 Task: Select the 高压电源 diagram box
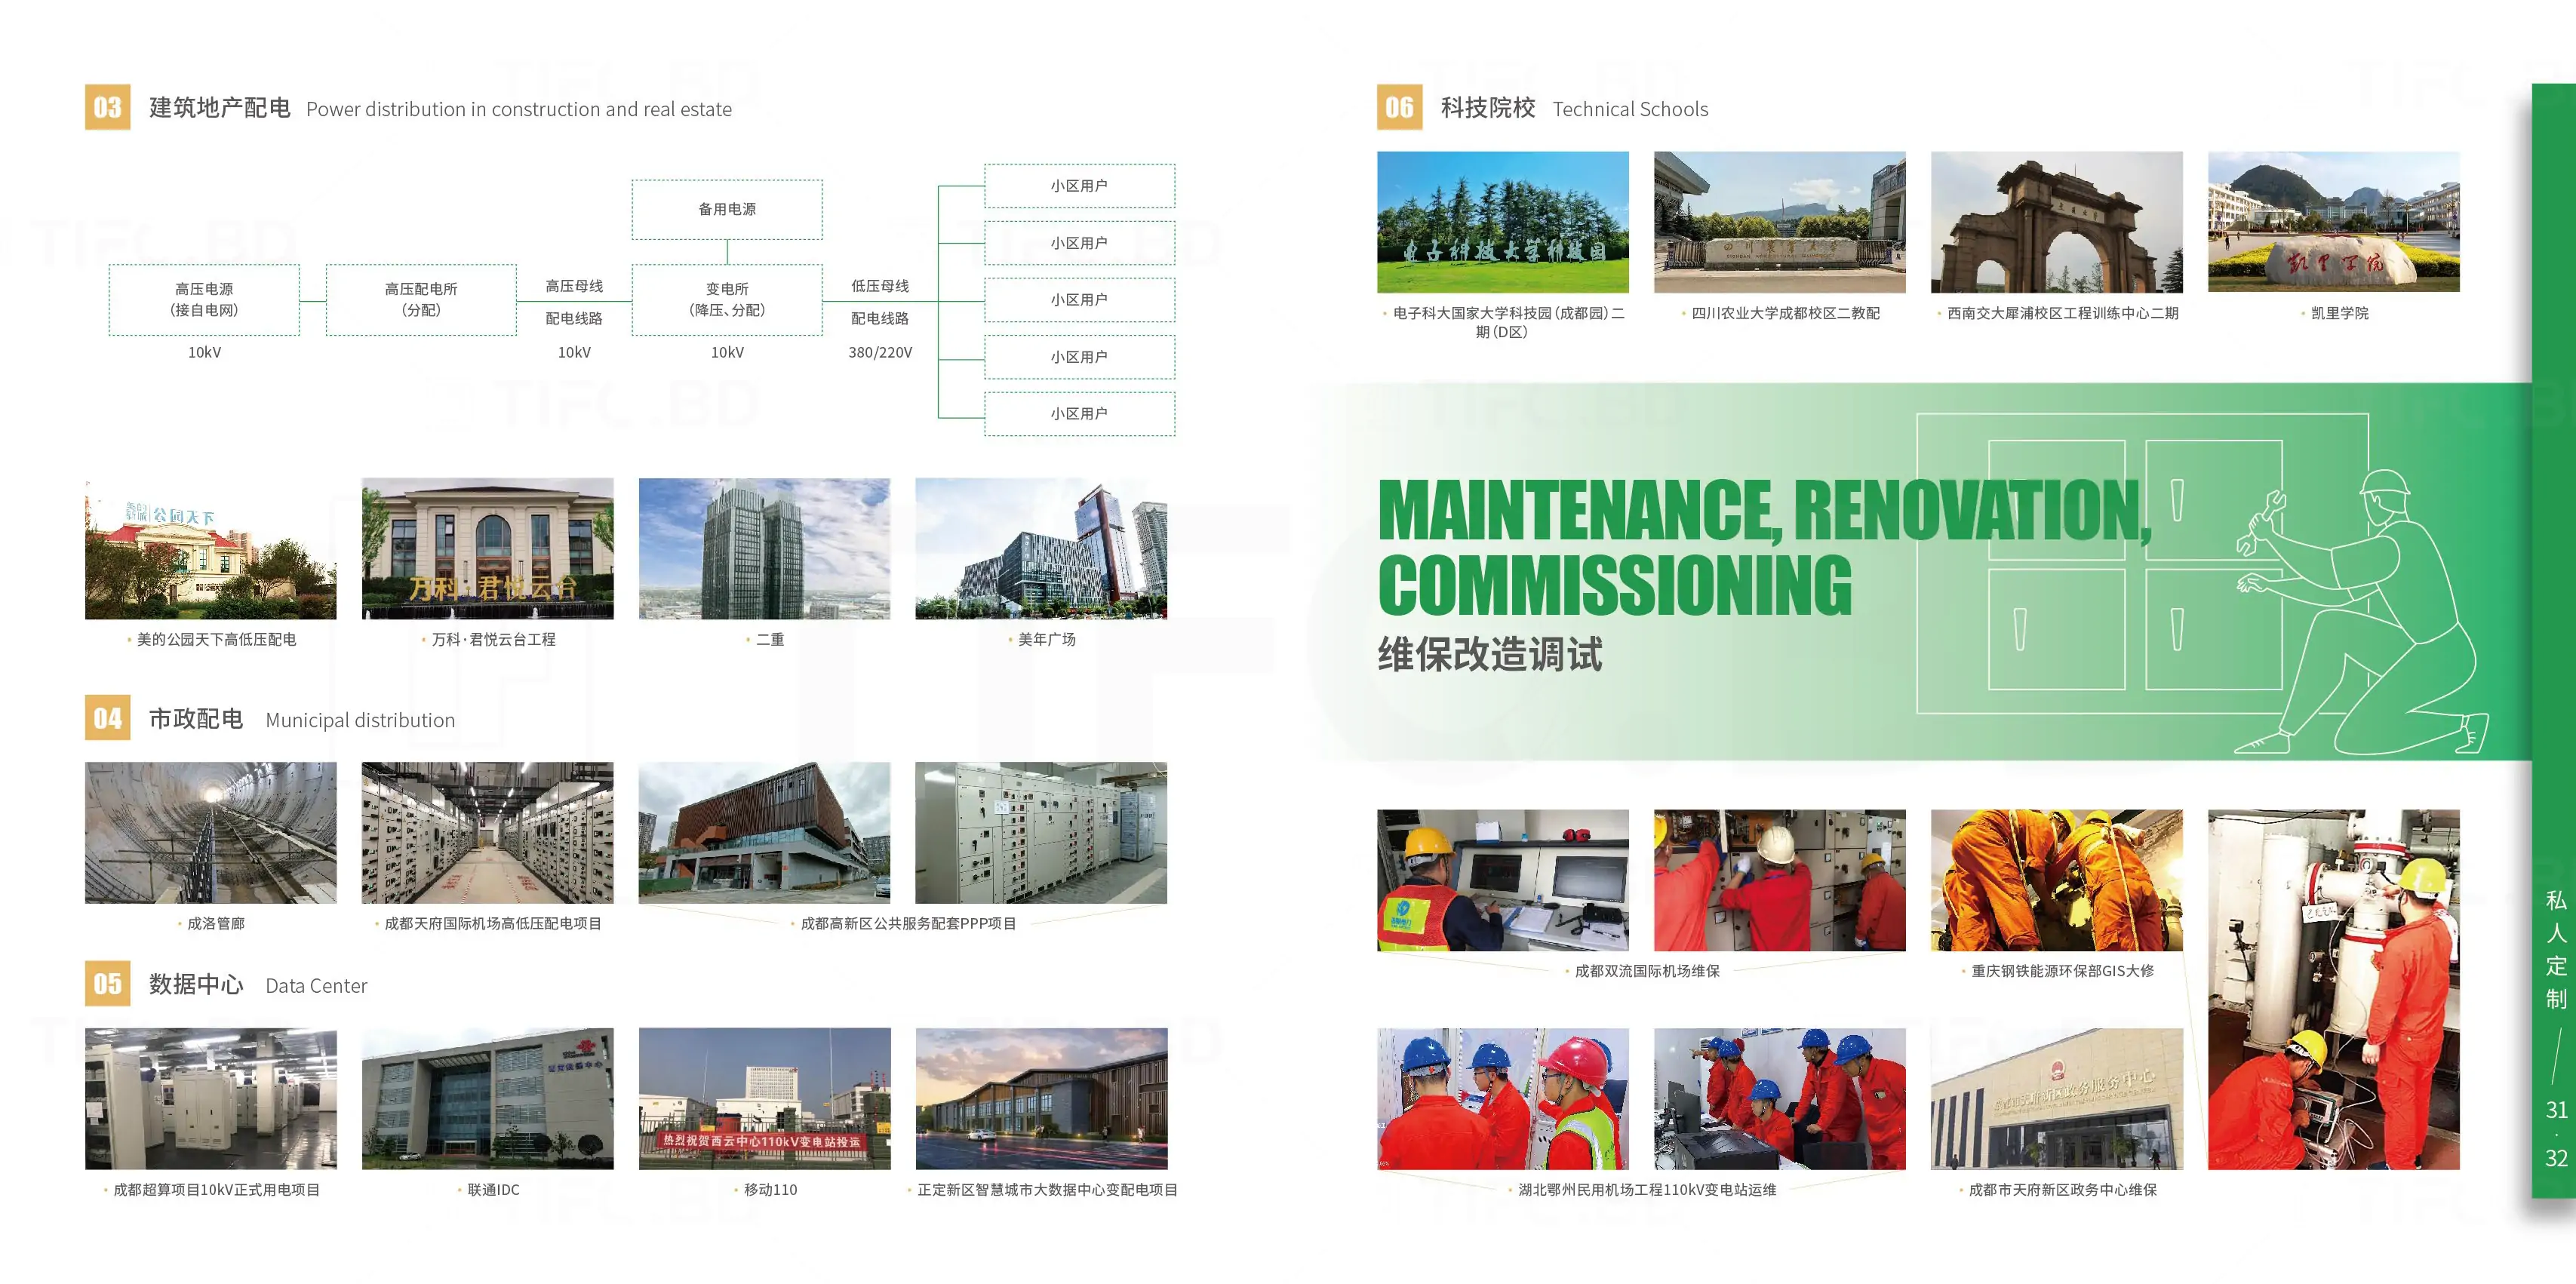204,299
